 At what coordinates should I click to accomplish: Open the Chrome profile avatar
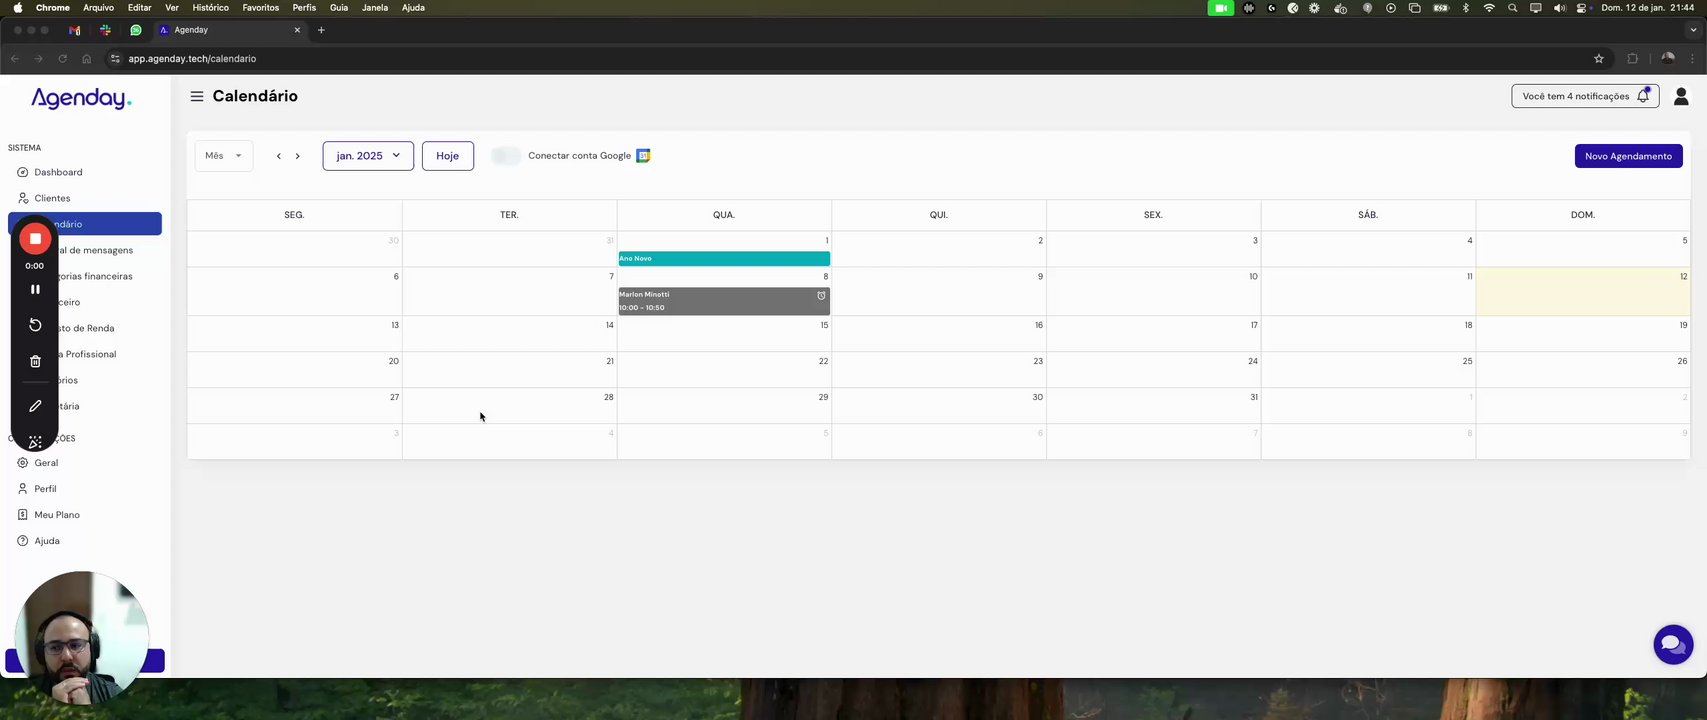pos(1667,59)
